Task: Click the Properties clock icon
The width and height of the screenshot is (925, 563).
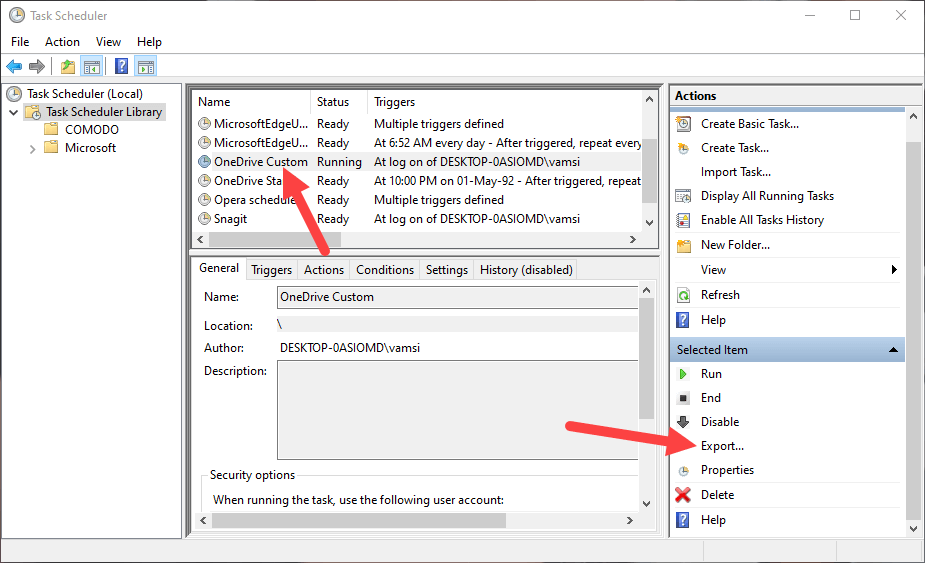Action: (x=683, y=471)
